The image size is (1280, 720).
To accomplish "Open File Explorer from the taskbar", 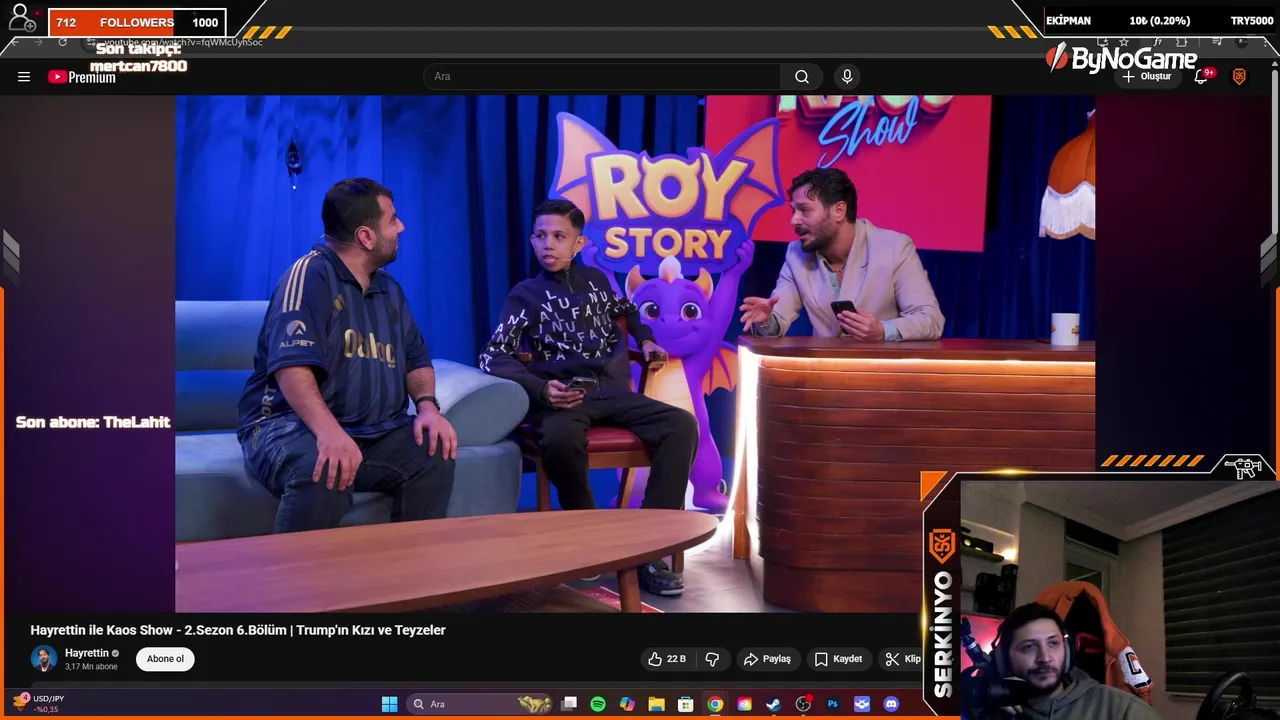I will [x=656, y=704].
